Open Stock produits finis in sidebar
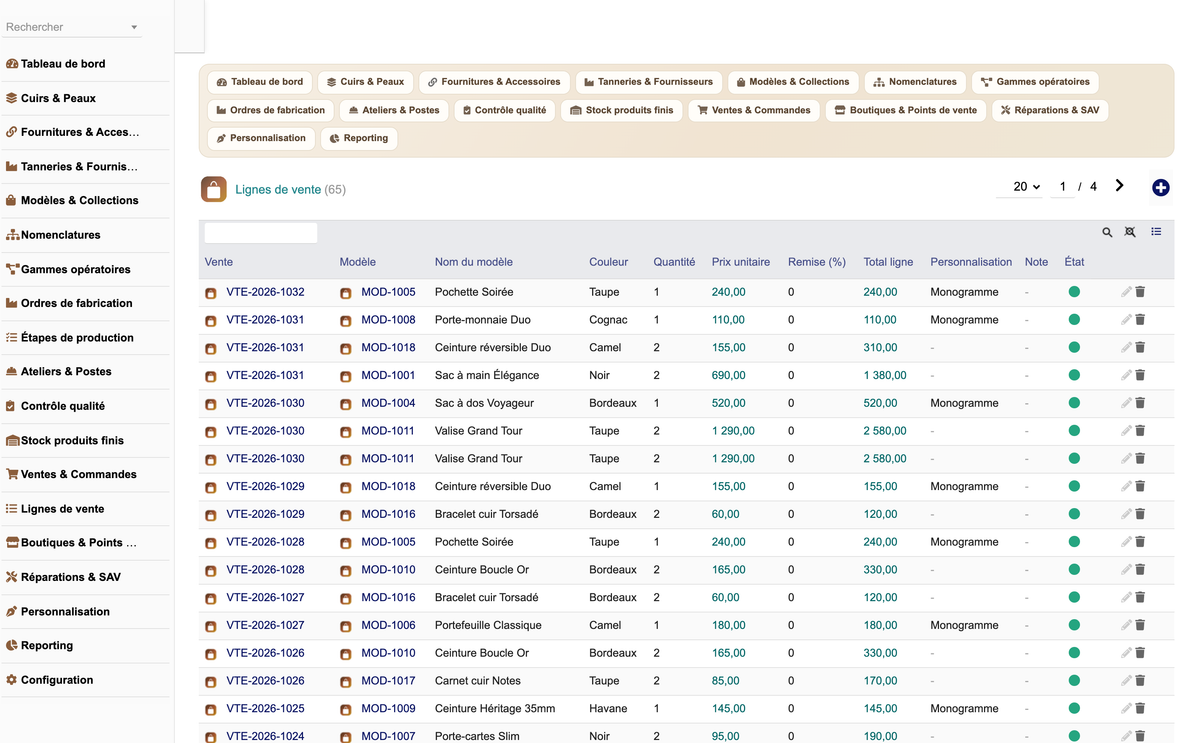Screen dimensions: 1200x743 point(72,440)
